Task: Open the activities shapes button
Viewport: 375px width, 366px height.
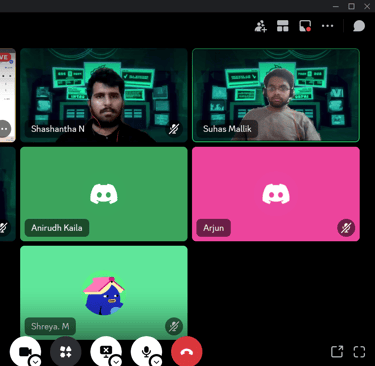Action: [66, 352]
